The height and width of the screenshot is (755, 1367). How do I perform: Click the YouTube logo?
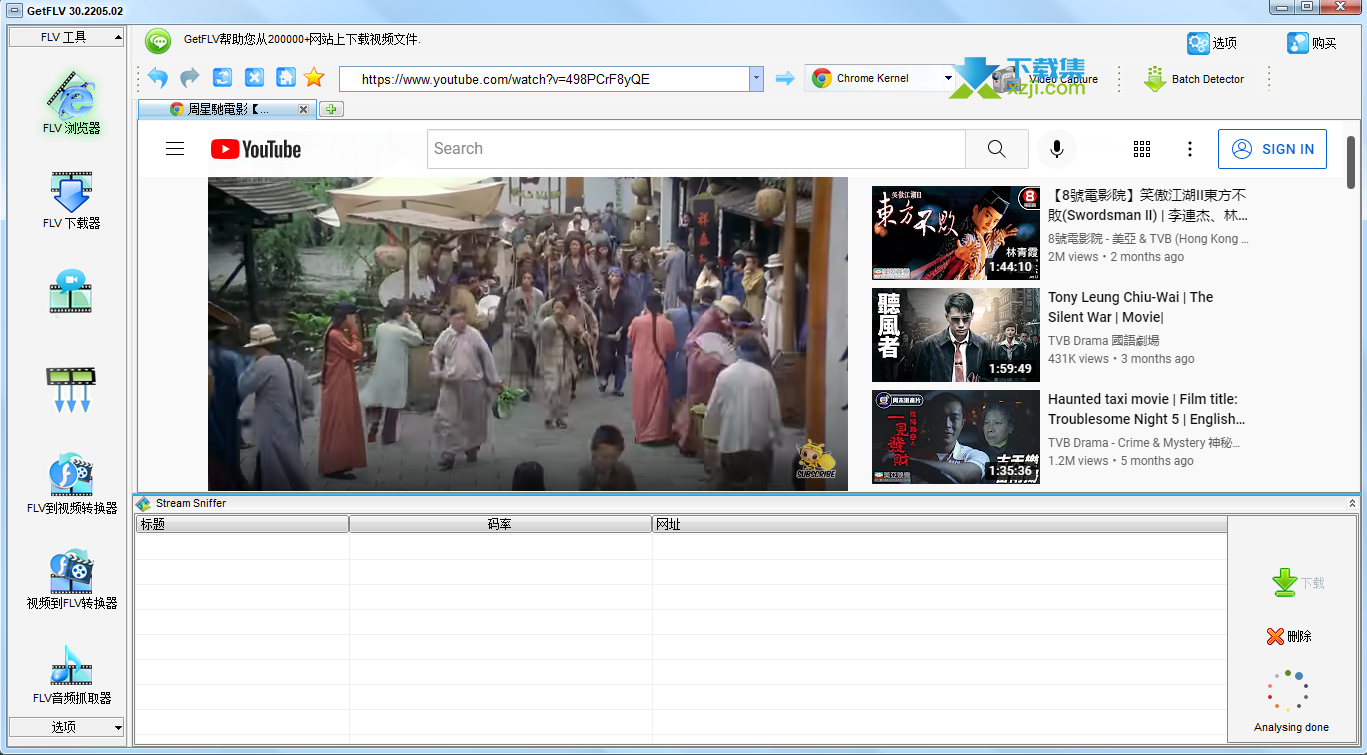(x=256, y=149)
